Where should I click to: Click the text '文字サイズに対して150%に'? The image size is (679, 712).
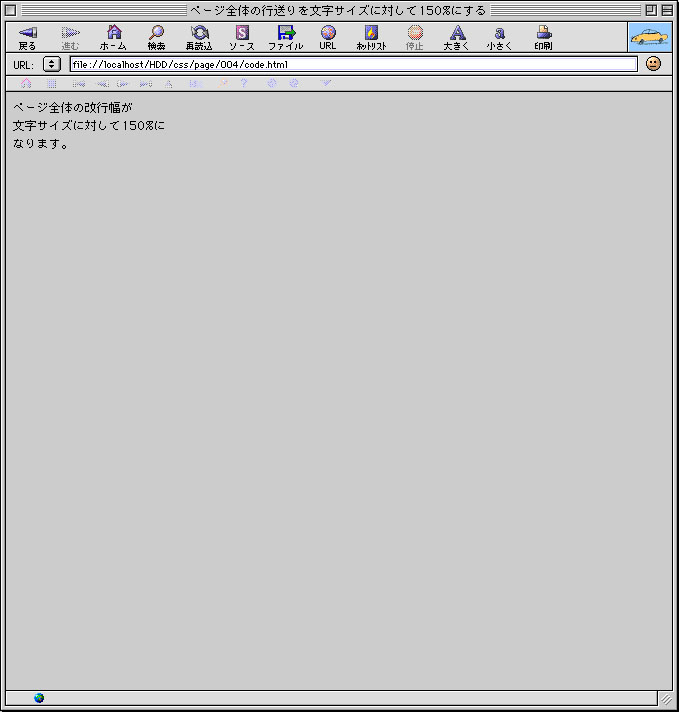tap(89, 125)
